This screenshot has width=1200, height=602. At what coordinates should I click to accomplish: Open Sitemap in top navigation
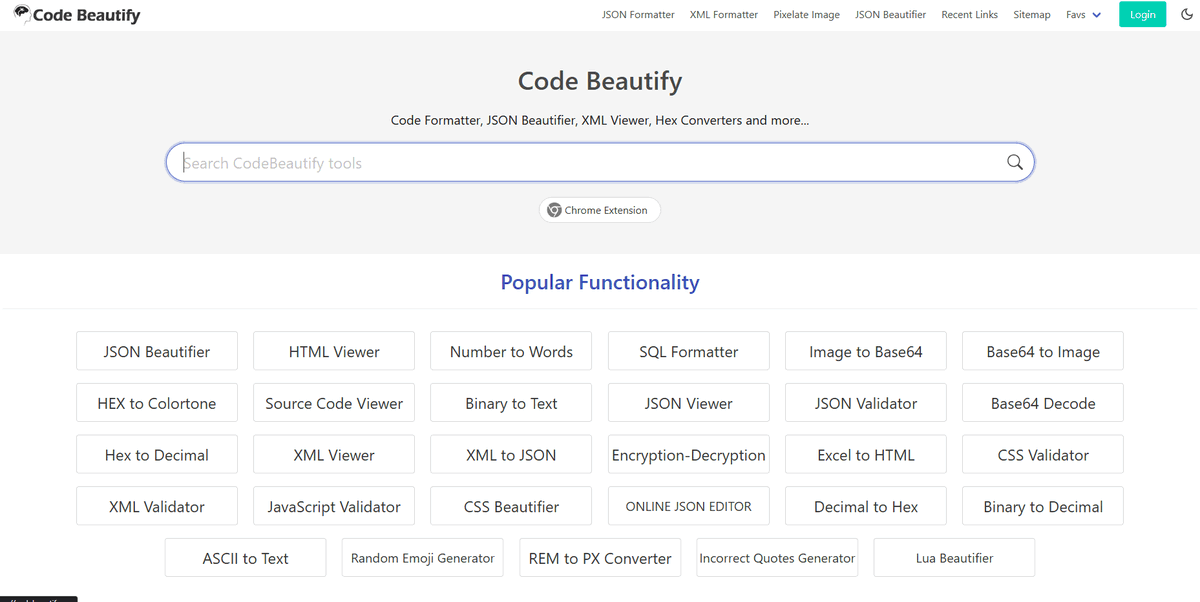click(x=1032, y=15)
